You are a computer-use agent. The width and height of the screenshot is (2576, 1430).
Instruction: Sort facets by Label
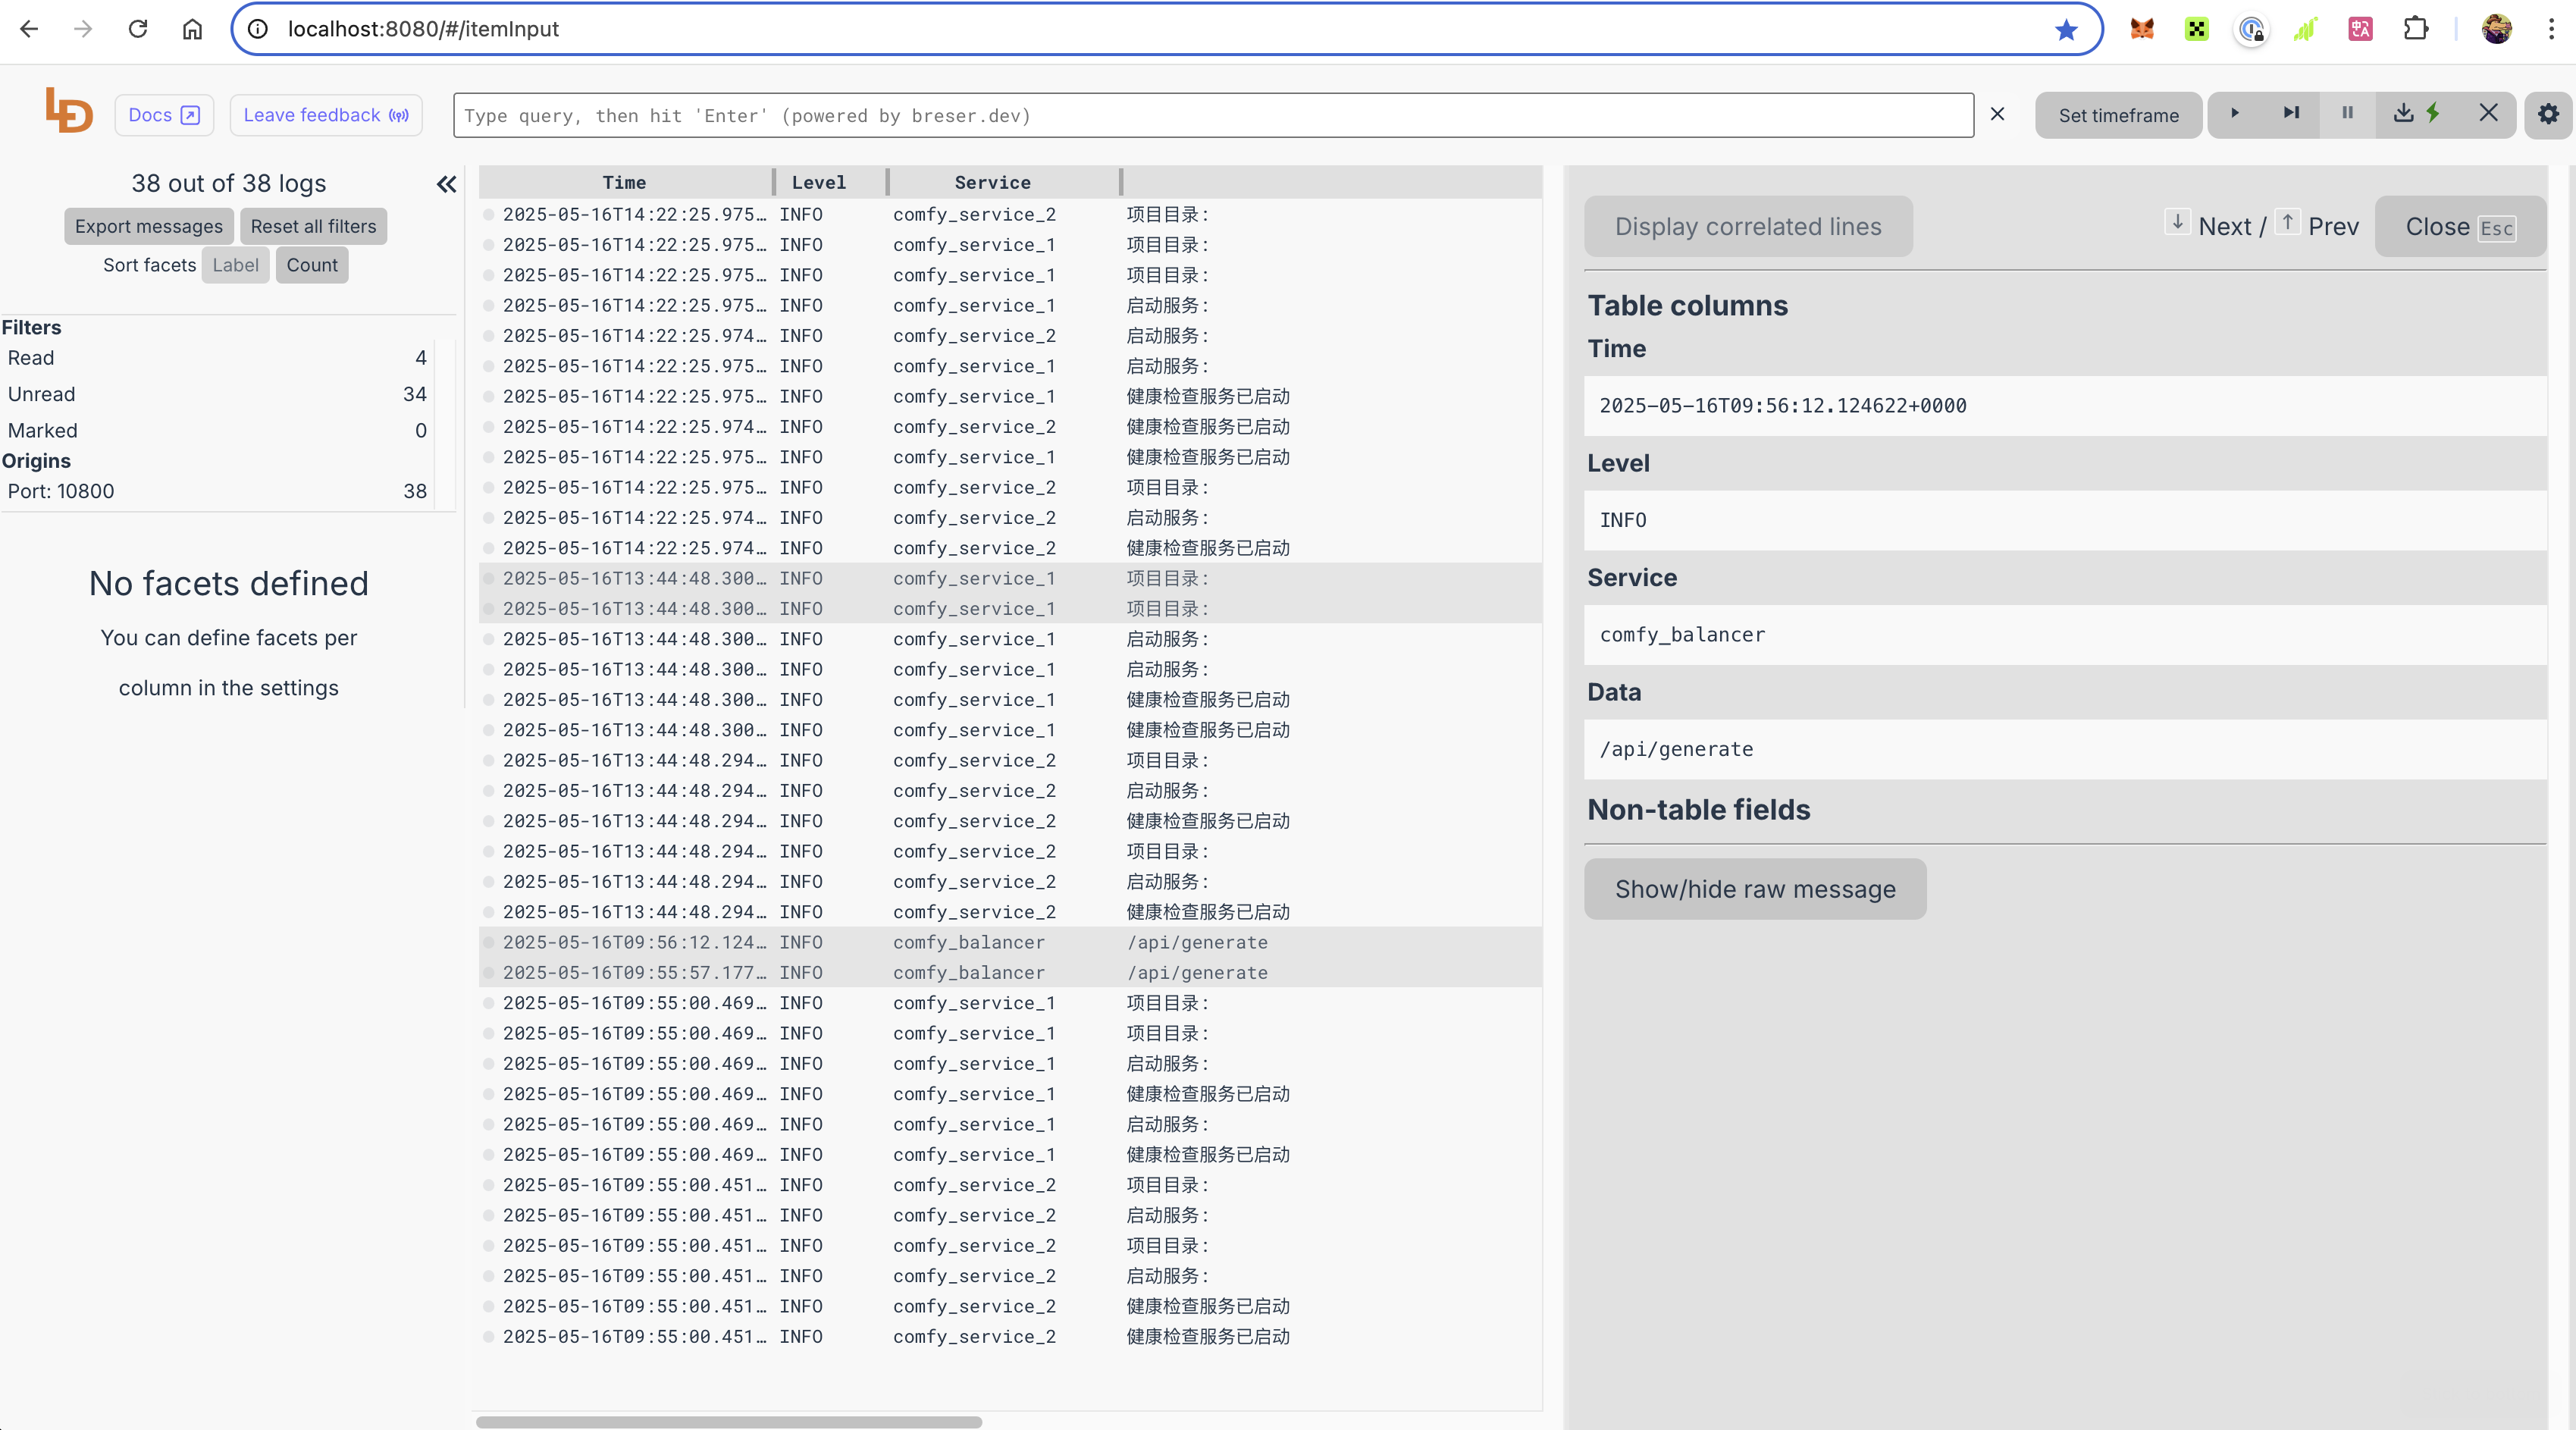click(235, 265)
